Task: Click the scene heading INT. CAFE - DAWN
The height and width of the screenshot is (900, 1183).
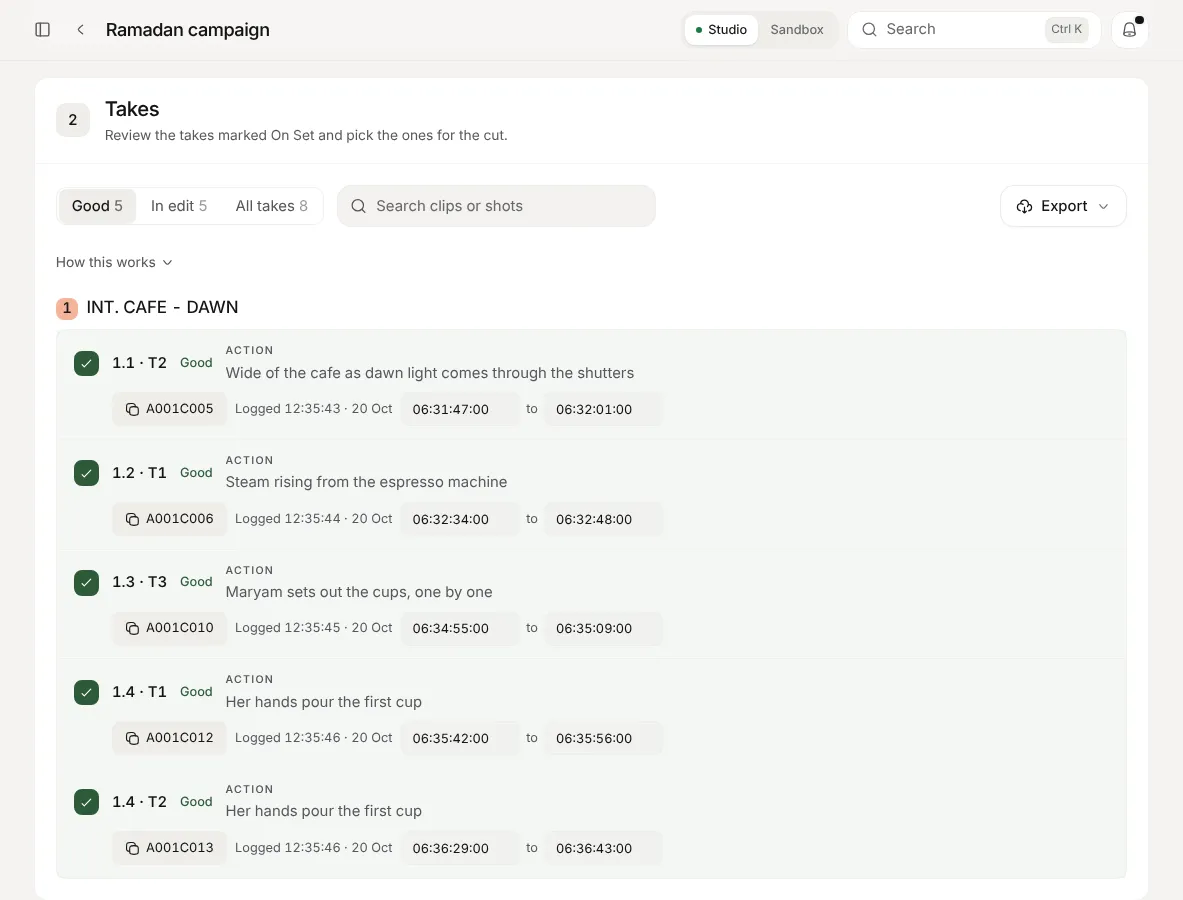Action: point(162,307)
